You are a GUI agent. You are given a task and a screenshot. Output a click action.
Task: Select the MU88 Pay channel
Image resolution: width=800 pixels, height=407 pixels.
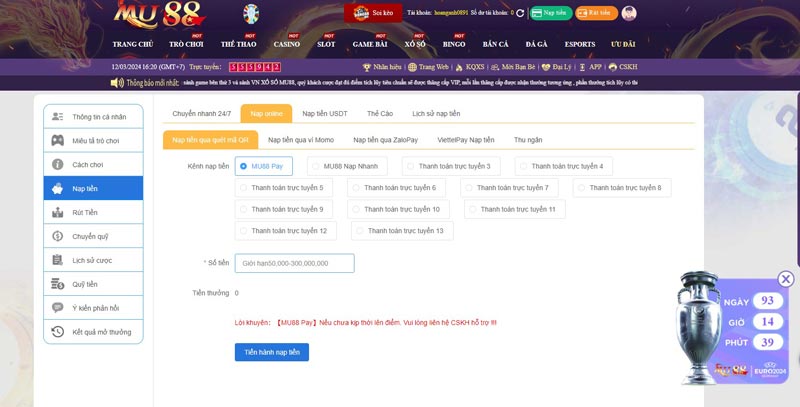point(264,166)
